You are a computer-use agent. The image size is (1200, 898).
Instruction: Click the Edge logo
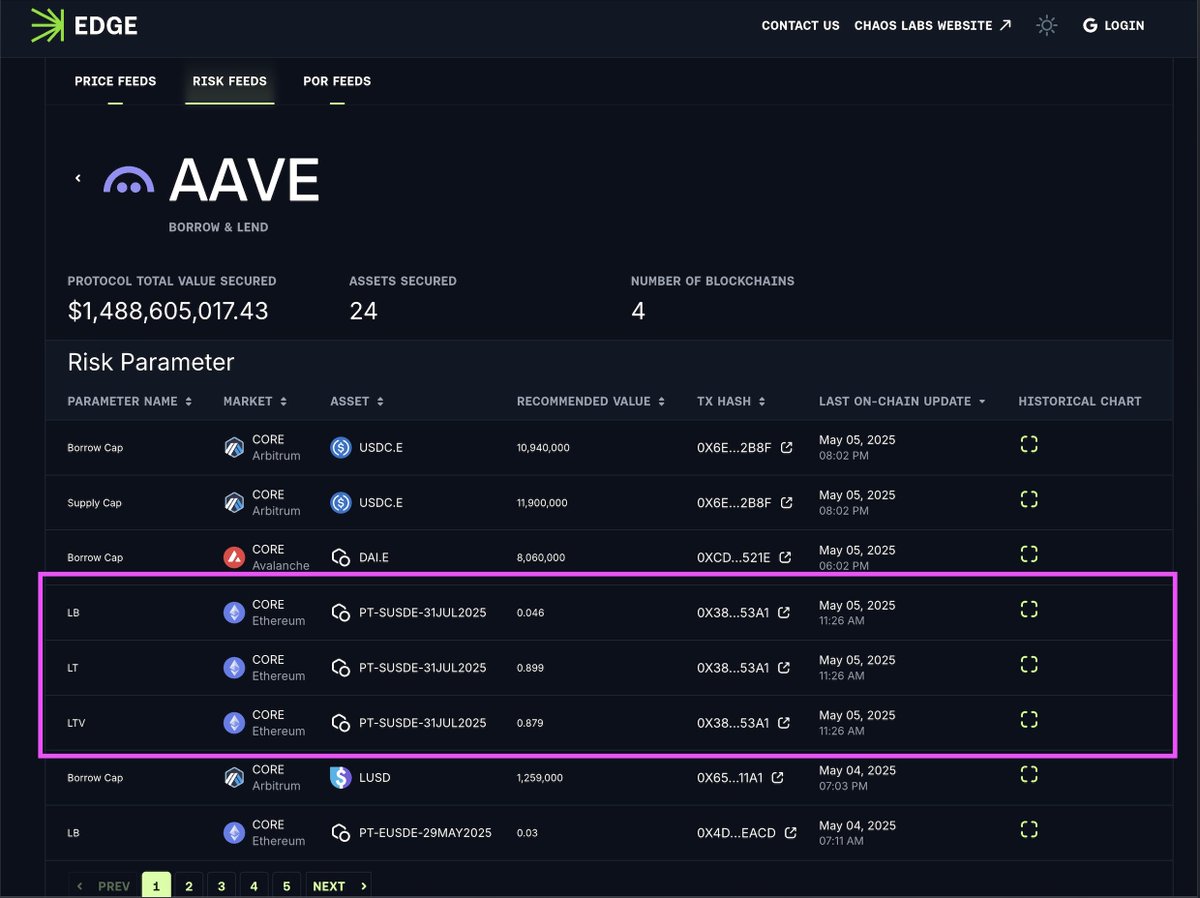pyautogui.click(x=84, y=25)
